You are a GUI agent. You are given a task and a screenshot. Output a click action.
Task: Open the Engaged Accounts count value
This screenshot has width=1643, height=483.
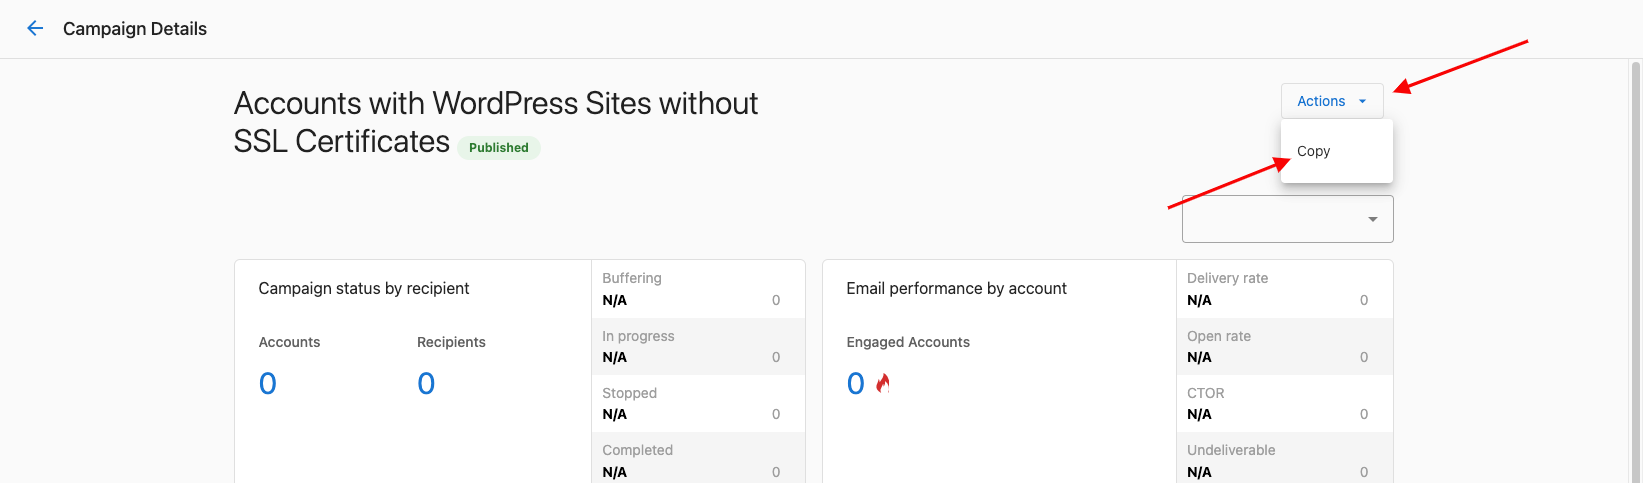point(855,384)
